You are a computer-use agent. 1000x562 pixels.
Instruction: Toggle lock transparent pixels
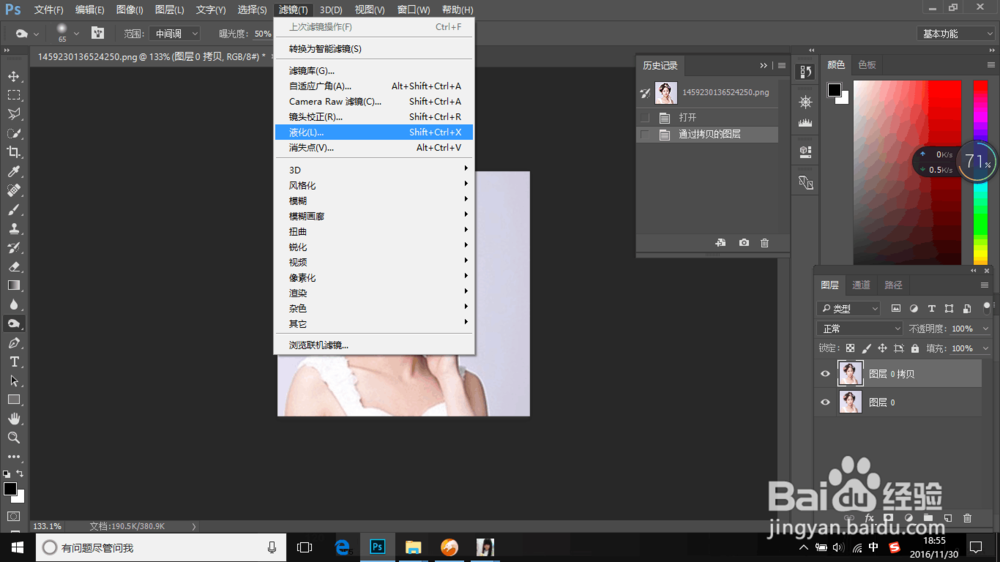[850, 348]
